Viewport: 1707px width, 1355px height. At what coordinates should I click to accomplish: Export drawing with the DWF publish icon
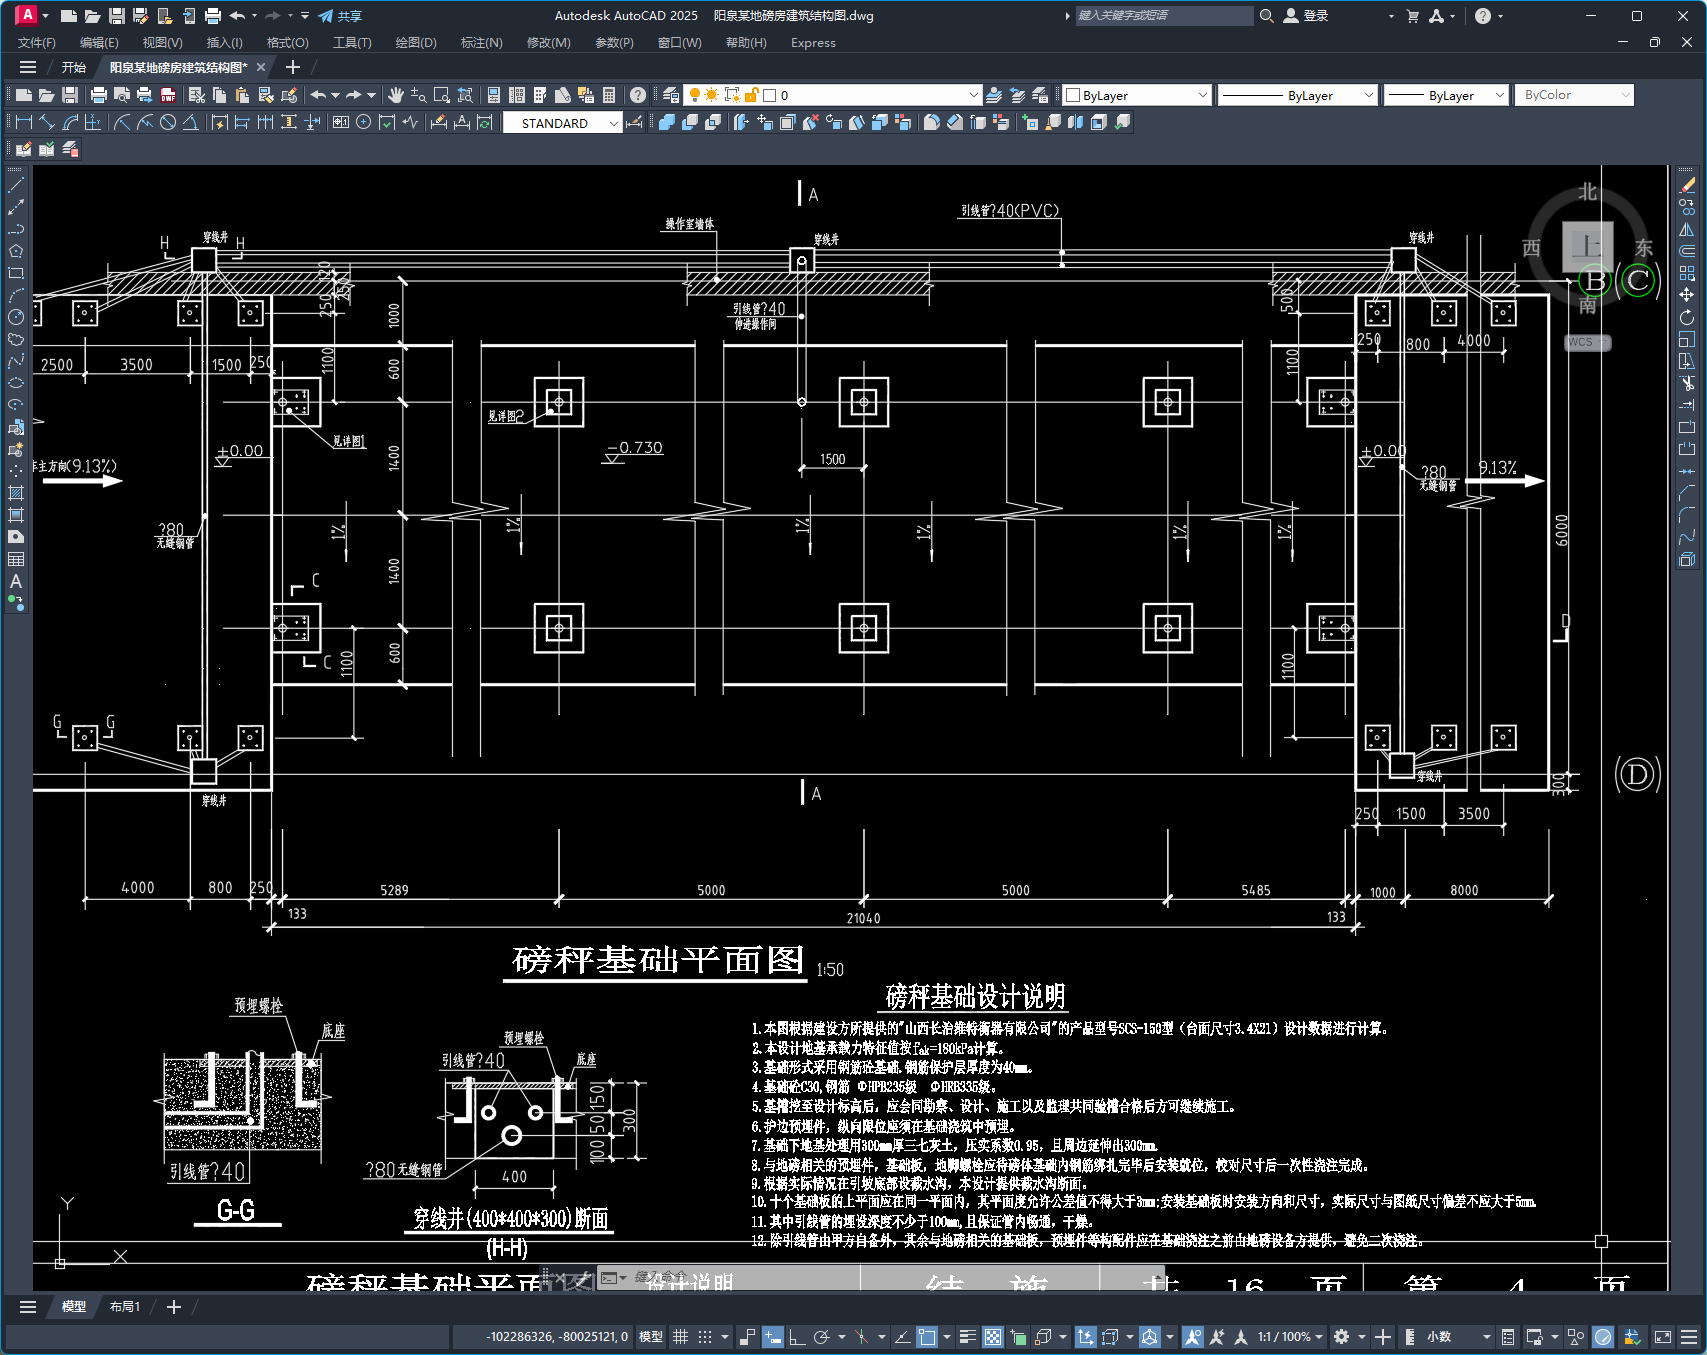(168, 95)
